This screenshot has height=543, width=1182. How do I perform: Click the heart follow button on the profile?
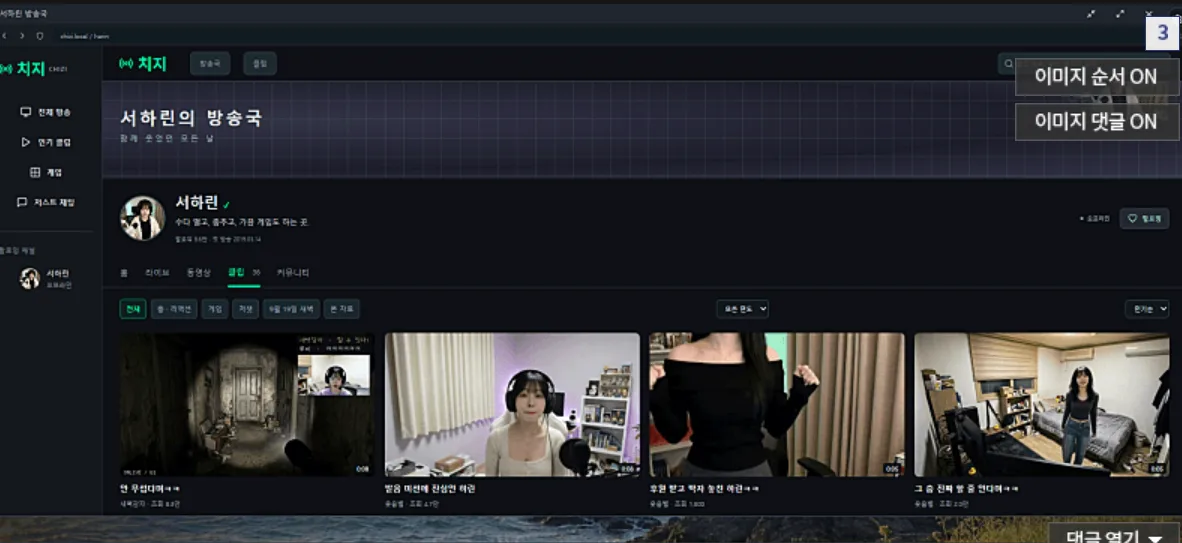[x=1144, y=219]
